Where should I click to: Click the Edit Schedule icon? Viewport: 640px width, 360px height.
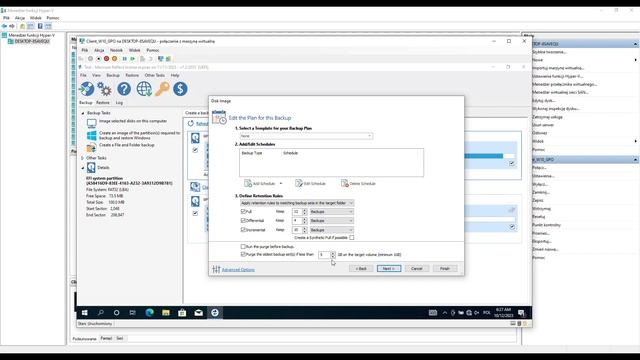pyautogui.click(x=299, y=183)
